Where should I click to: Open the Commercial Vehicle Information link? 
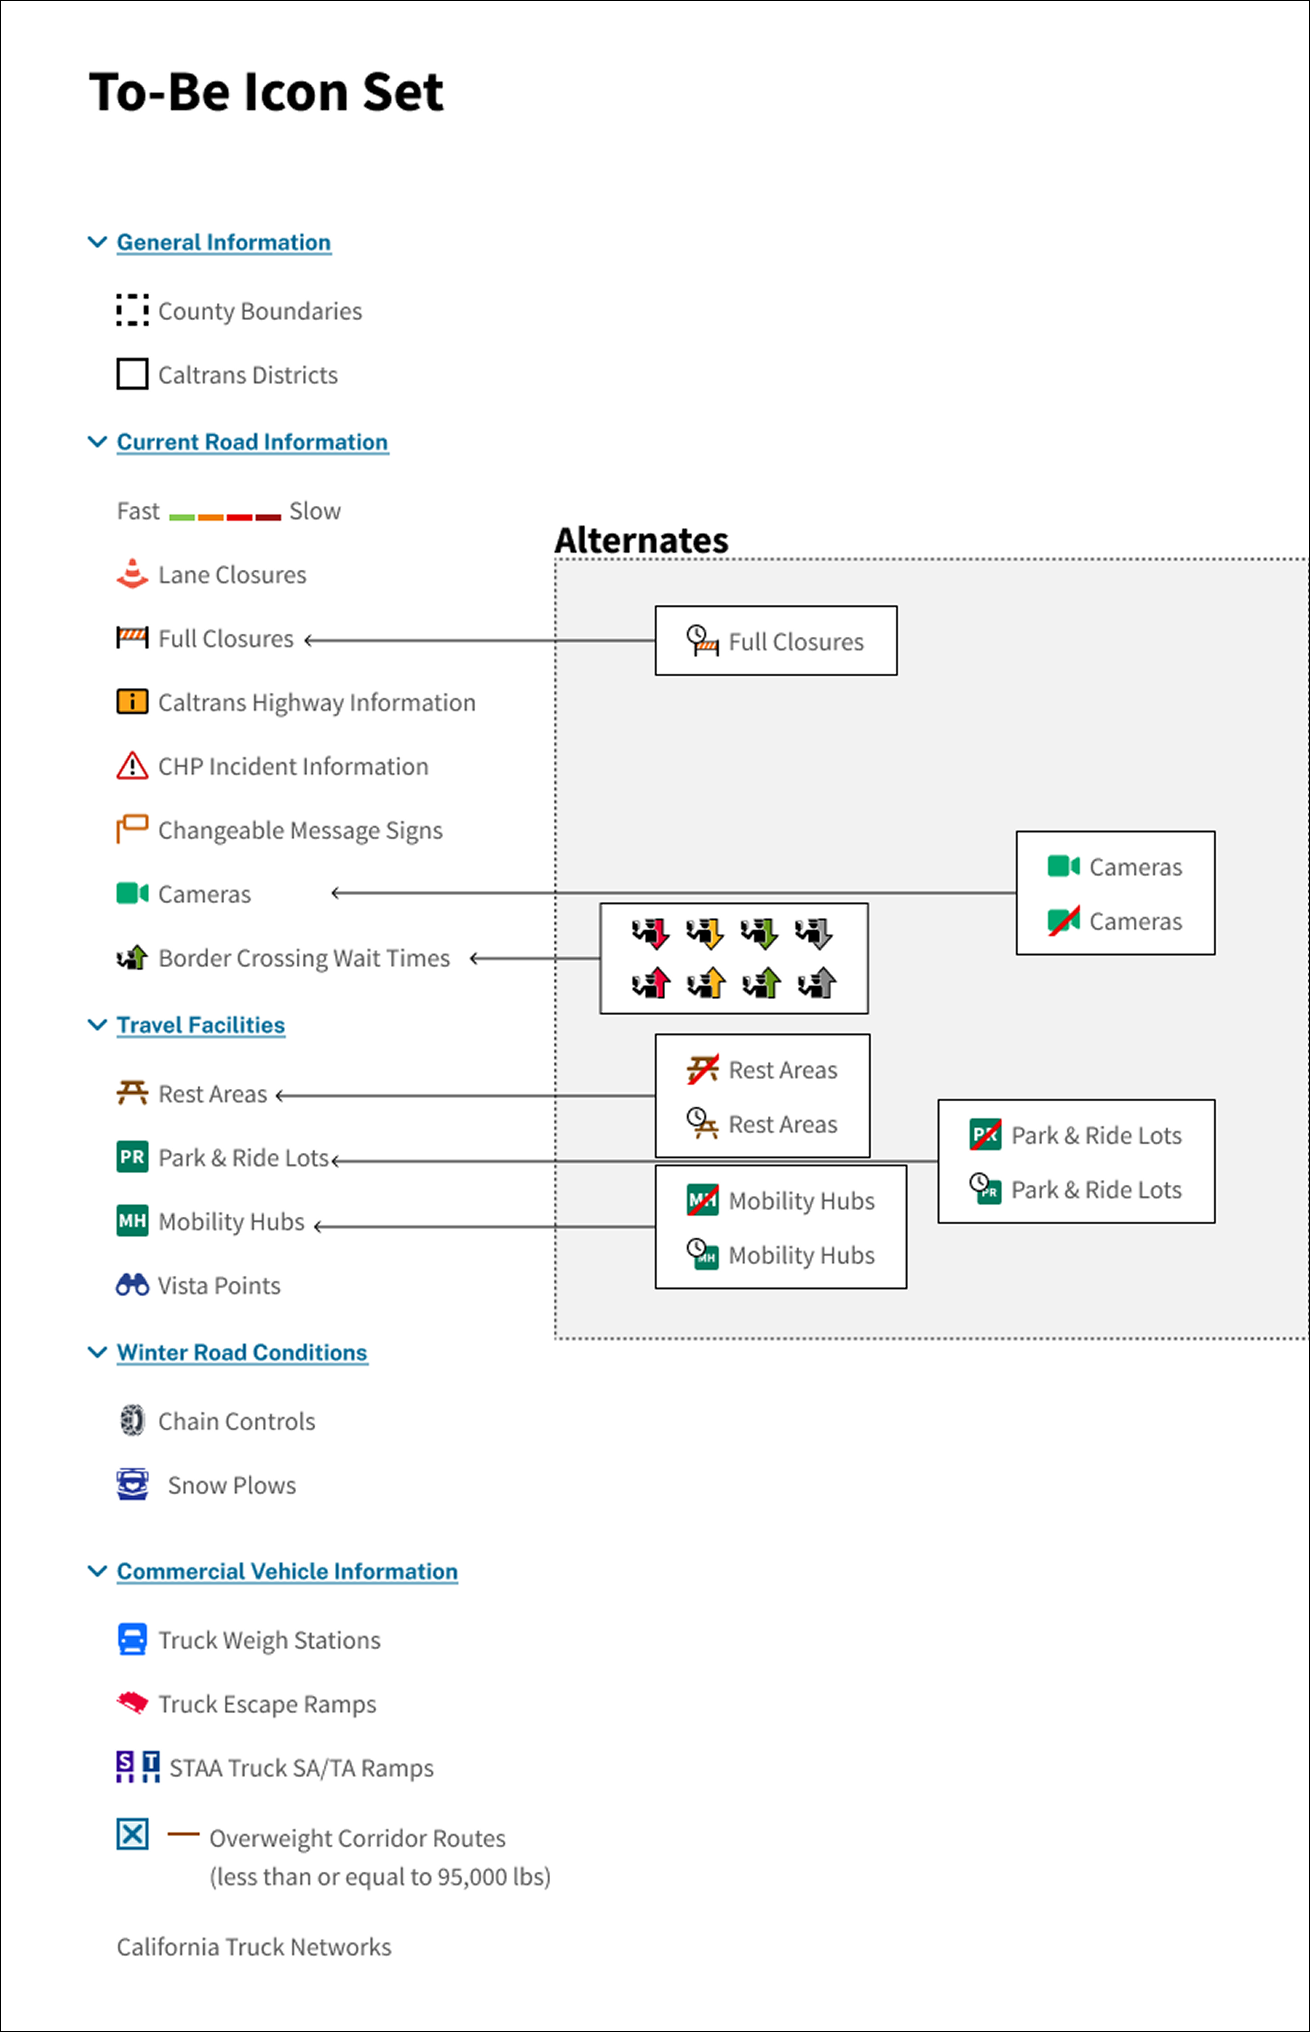[x=287, y=1571]
